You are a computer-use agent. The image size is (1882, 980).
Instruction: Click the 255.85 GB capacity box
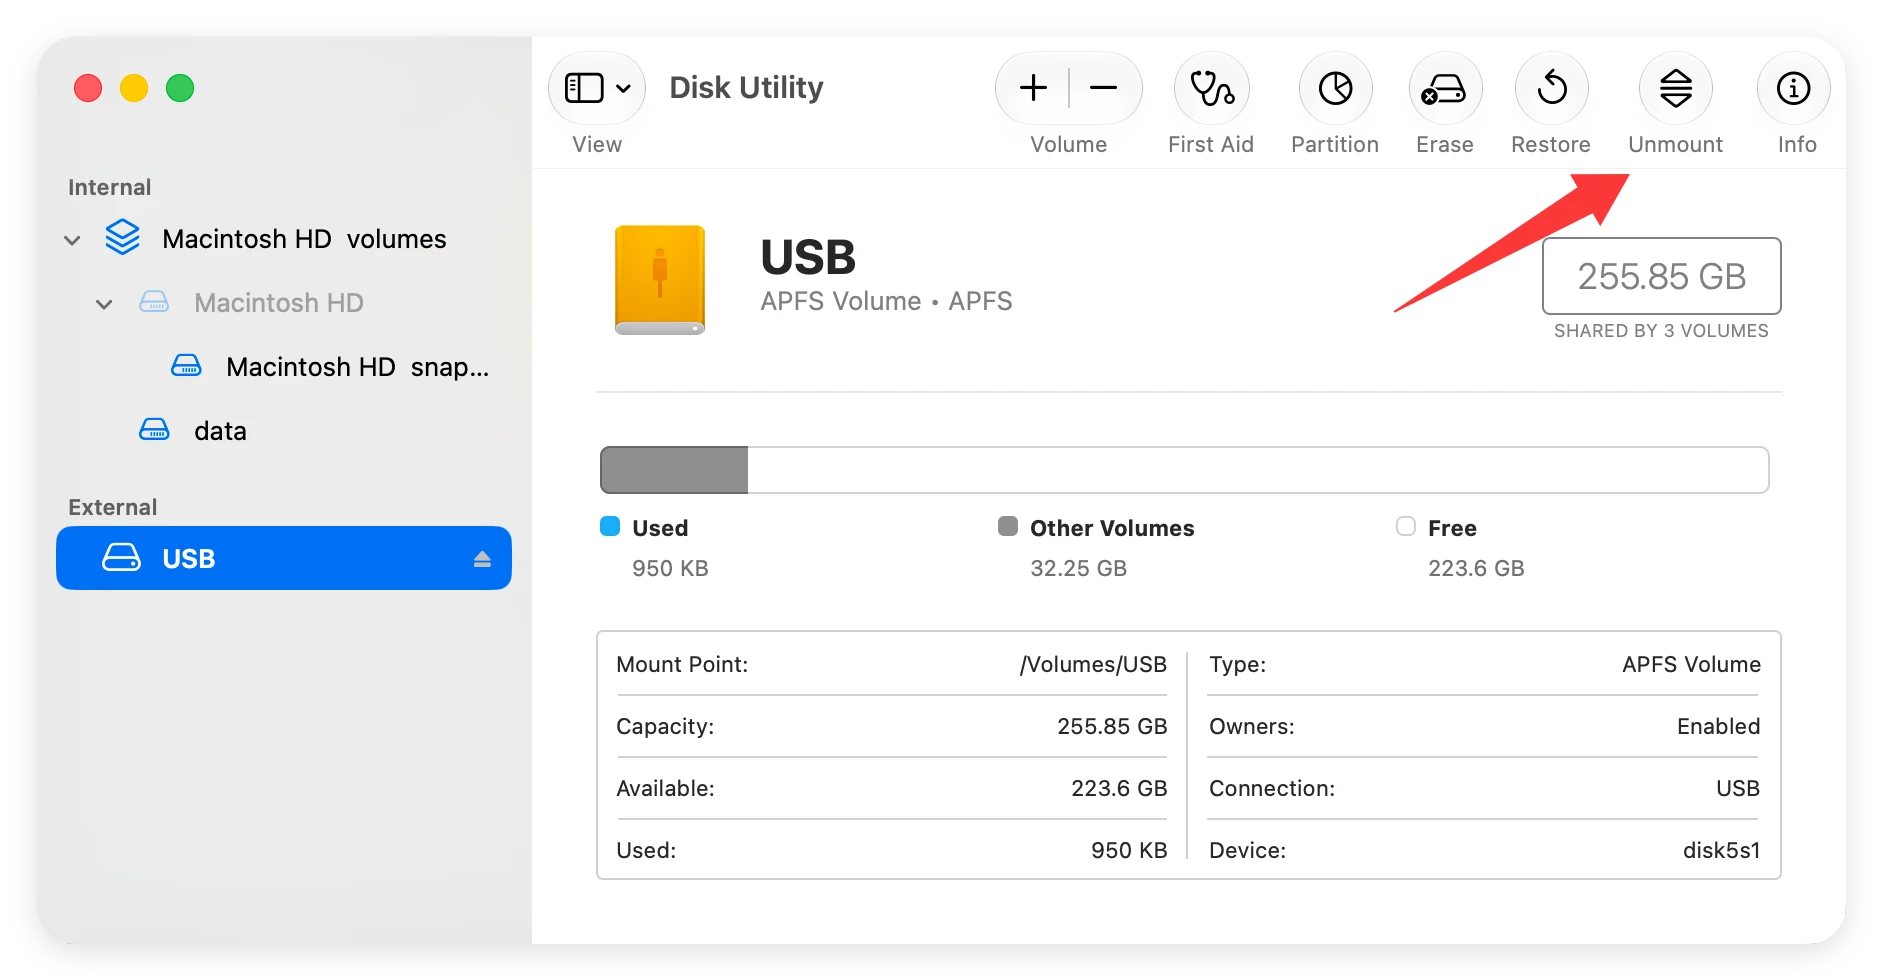1662,276
